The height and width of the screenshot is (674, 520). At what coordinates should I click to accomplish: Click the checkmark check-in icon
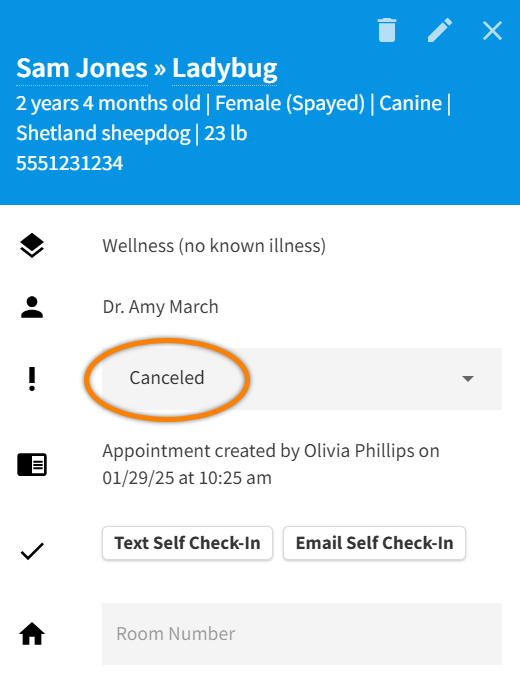pos(32,551)
